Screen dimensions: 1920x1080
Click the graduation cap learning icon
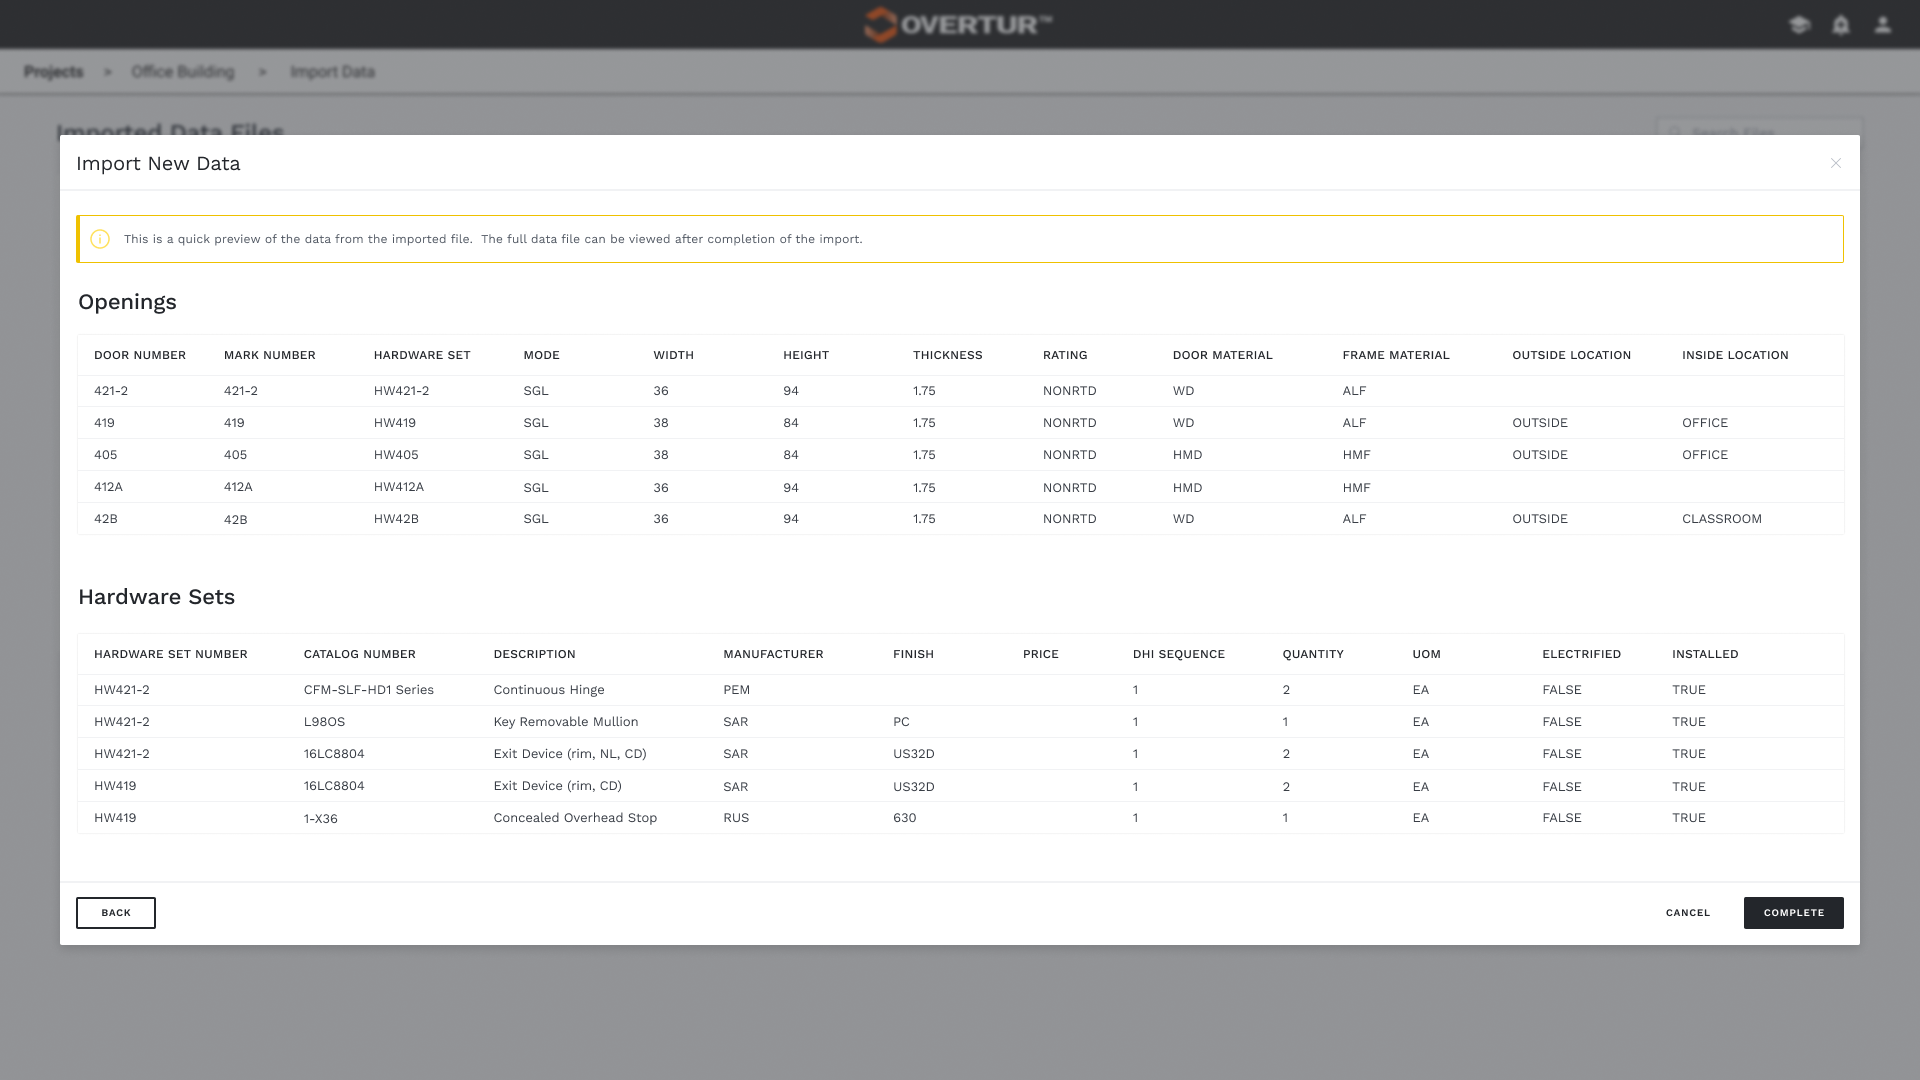[x=1799, y=25]
